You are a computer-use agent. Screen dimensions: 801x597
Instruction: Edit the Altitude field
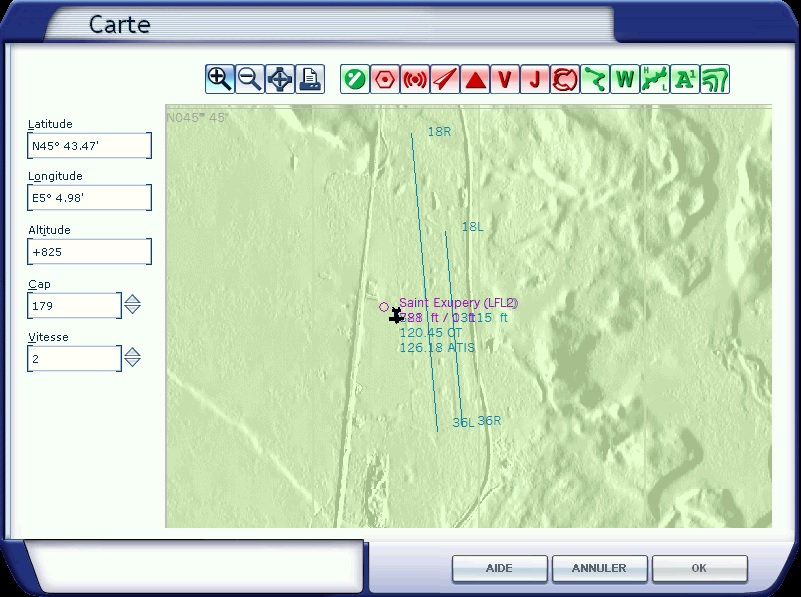click(x=89, y=251)
